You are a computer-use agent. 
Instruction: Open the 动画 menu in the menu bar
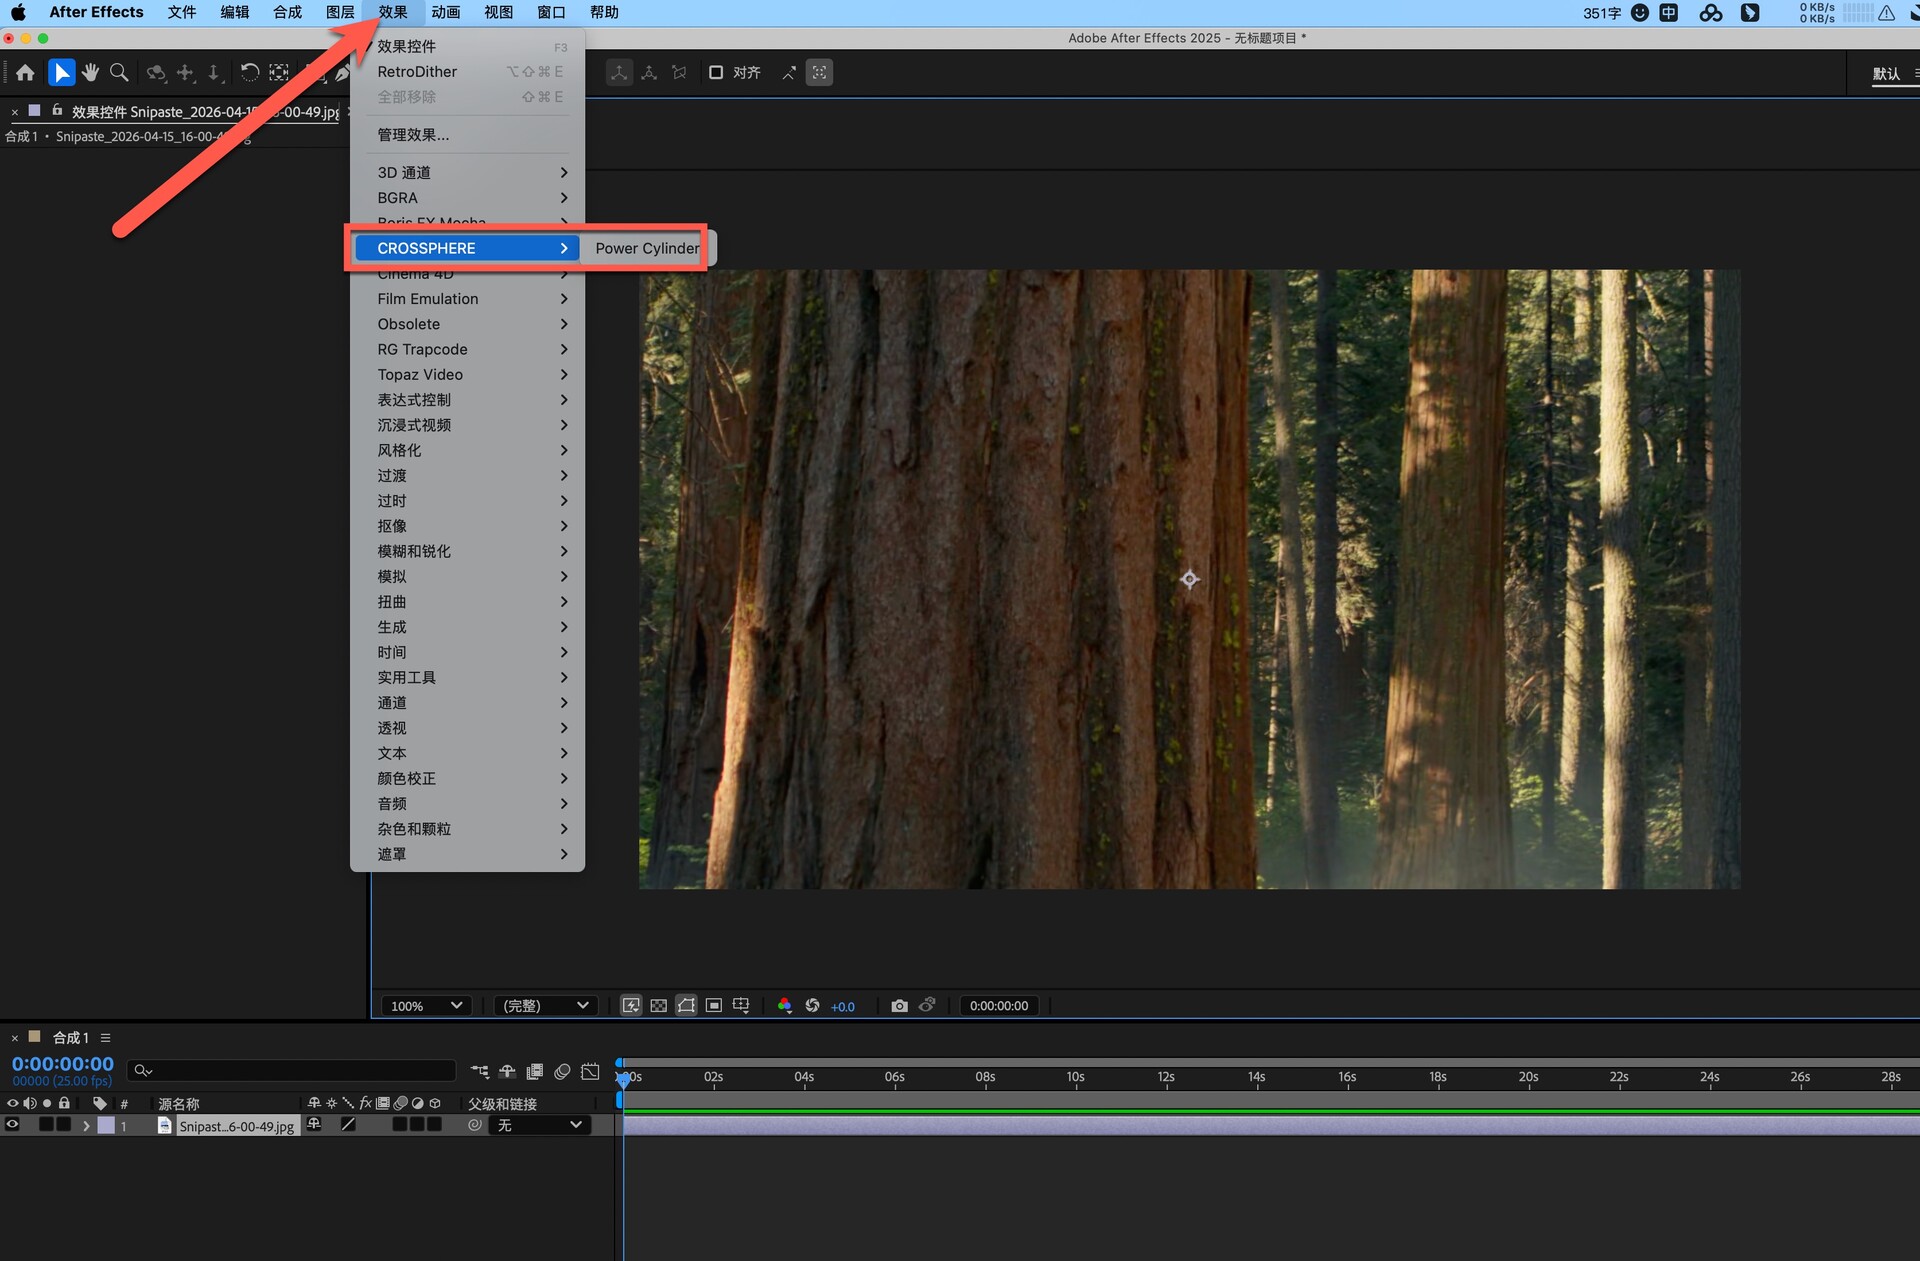445,12
